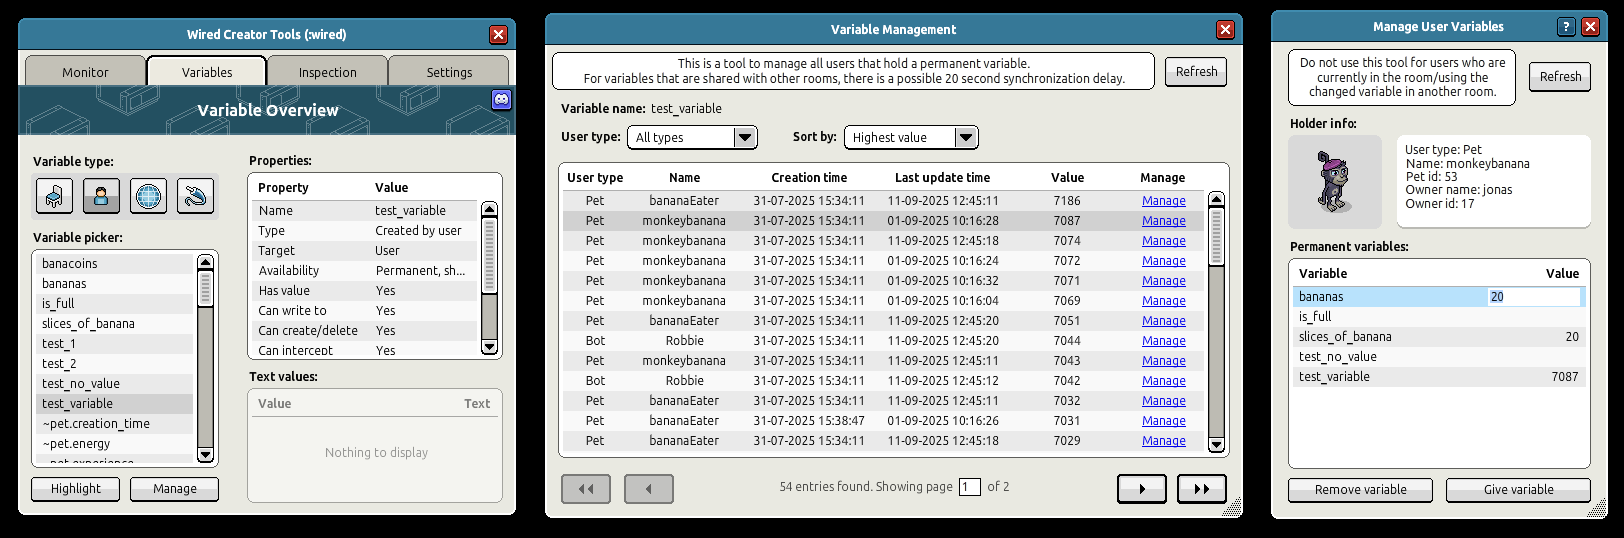Open help in Manage User Variables
Screen dimensions: 1624x538
tap(1566, 27)
